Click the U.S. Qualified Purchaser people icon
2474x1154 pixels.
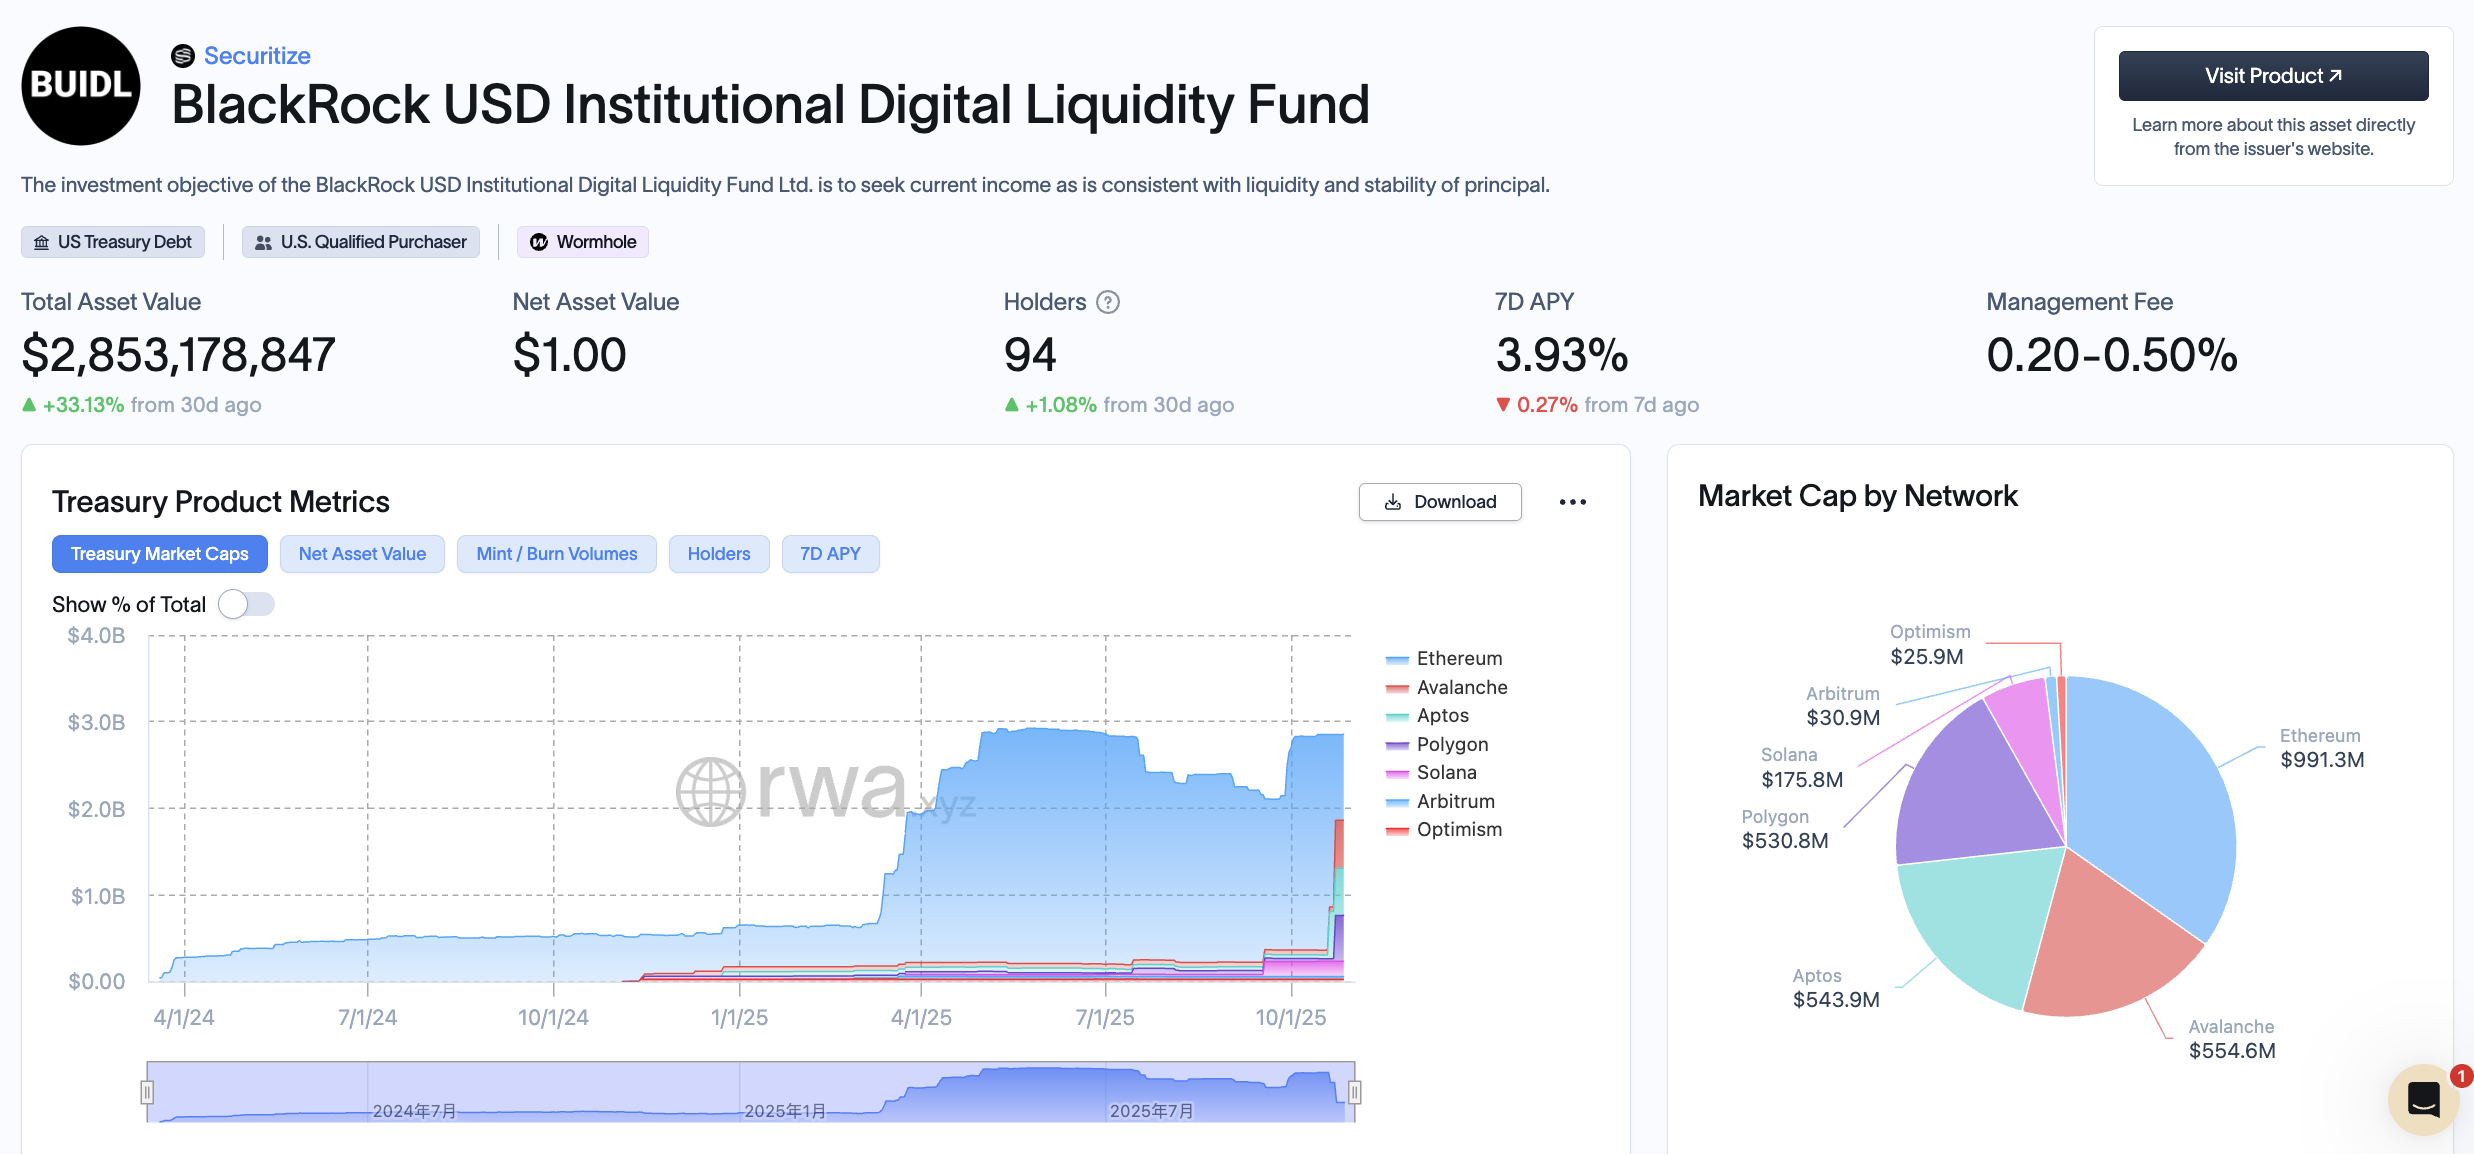pyautogui.click(x=264, y=242)
